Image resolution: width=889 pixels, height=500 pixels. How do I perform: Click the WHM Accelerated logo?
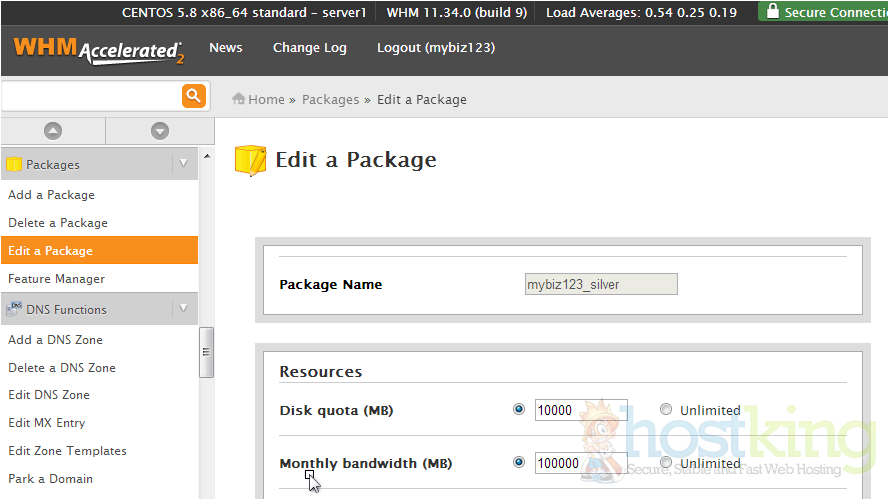(98, 50)
